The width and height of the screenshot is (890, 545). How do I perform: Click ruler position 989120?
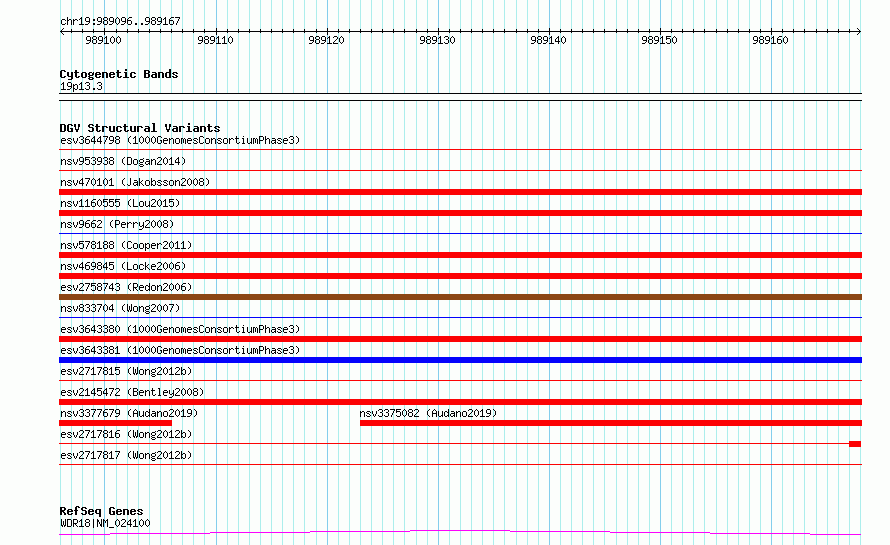[326, 40]
